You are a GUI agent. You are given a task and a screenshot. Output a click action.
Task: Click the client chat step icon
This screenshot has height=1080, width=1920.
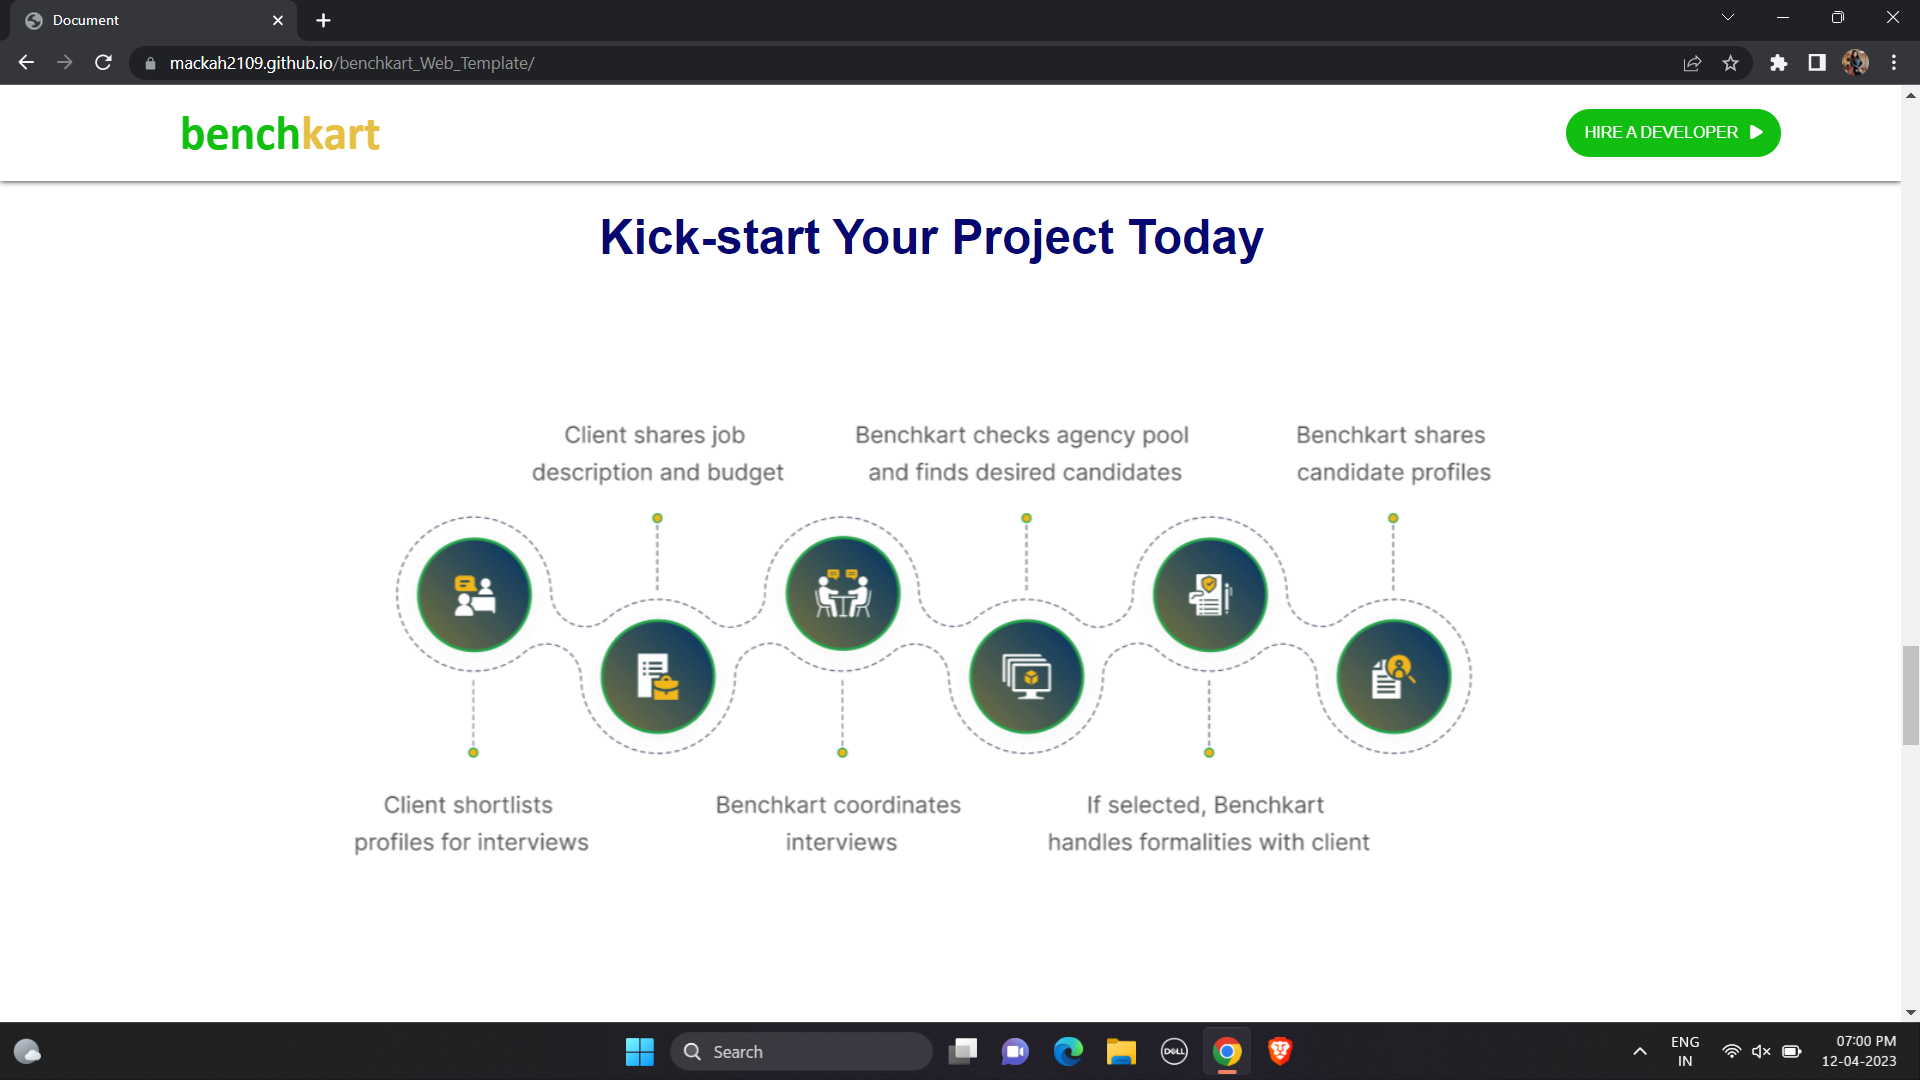click(474, 595)
